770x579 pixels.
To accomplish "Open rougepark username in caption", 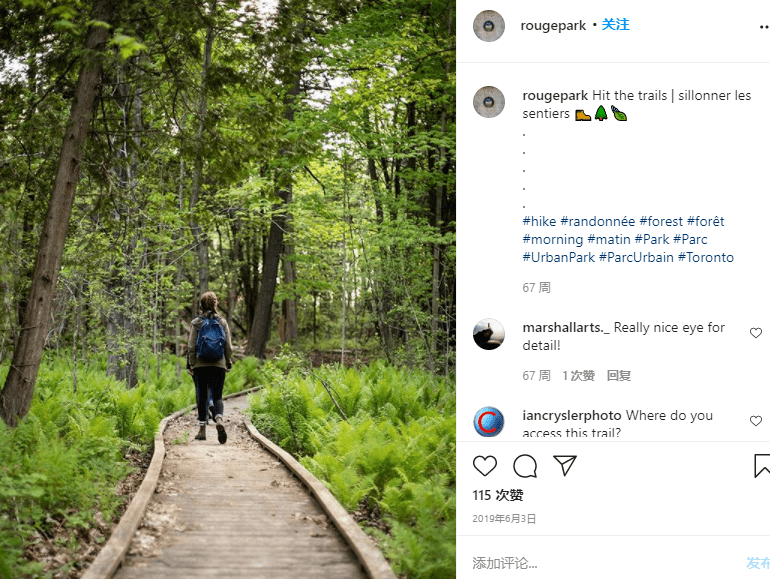I will point(555,95).
